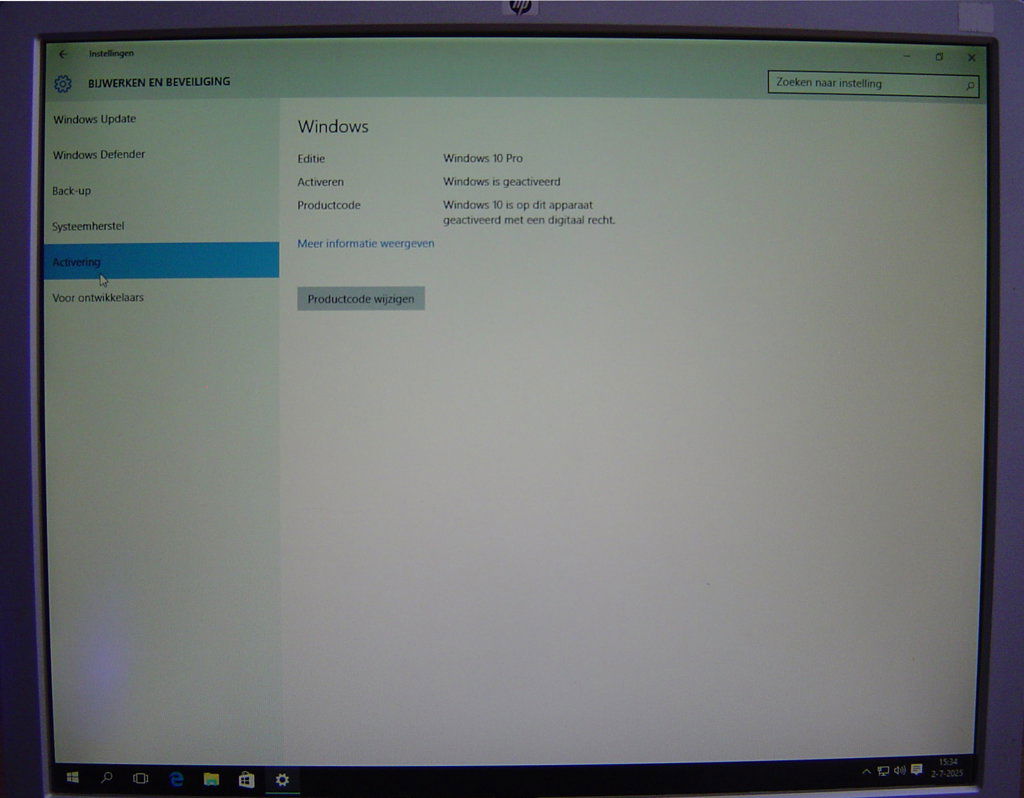Launch Microsoft Edge from taskbar

click(x=176, y=778)
